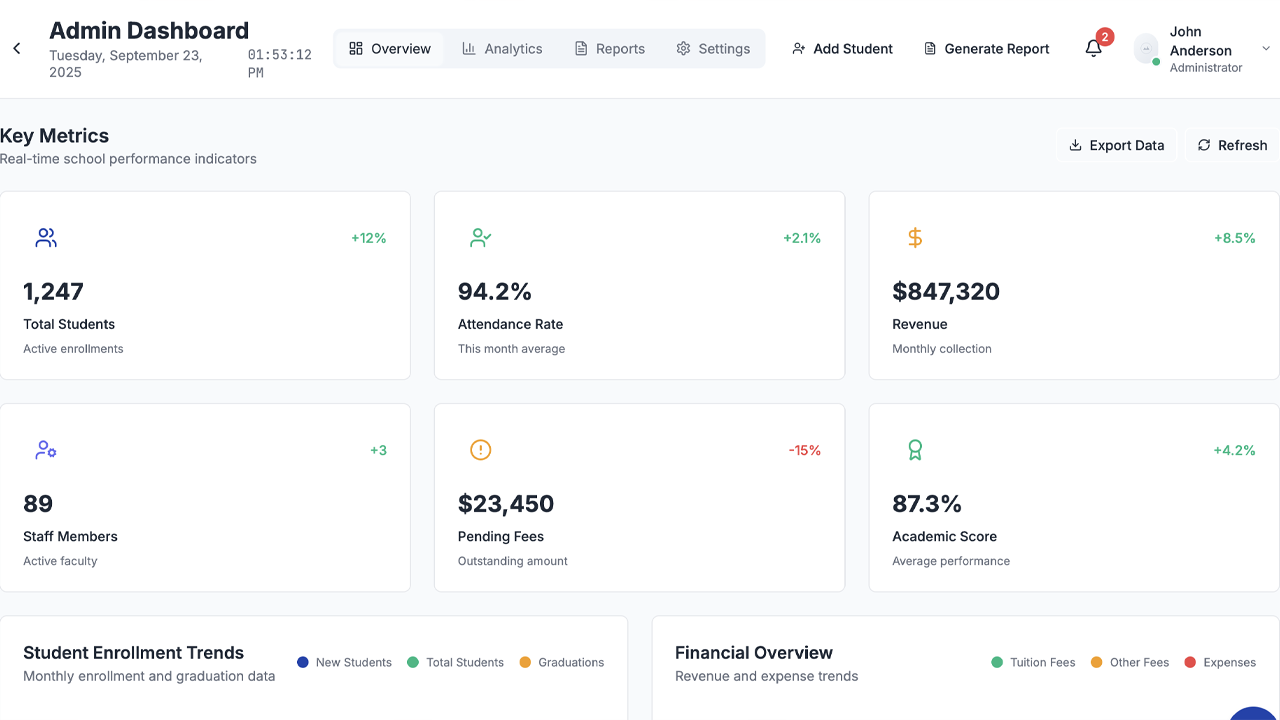Screen dimensions: 1280x720
Task: Toggle the Expenses legend series
Action: point(1220,662)
